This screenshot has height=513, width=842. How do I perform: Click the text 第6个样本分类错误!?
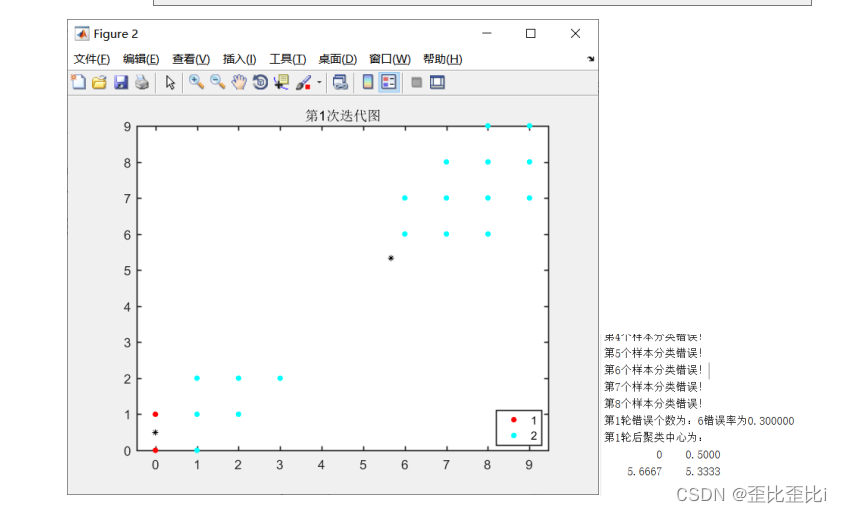[x=653, y=370]
